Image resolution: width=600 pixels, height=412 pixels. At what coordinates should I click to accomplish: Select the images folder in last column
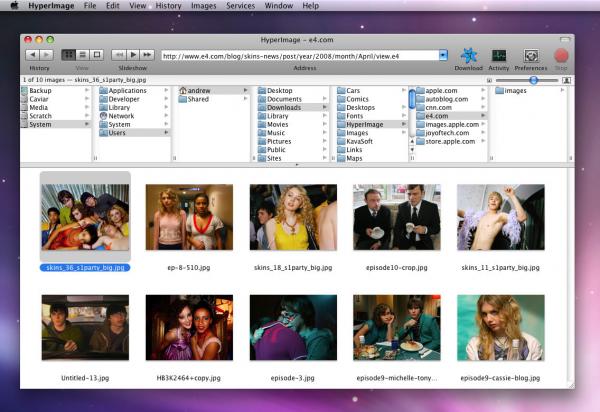click(530, 91)
